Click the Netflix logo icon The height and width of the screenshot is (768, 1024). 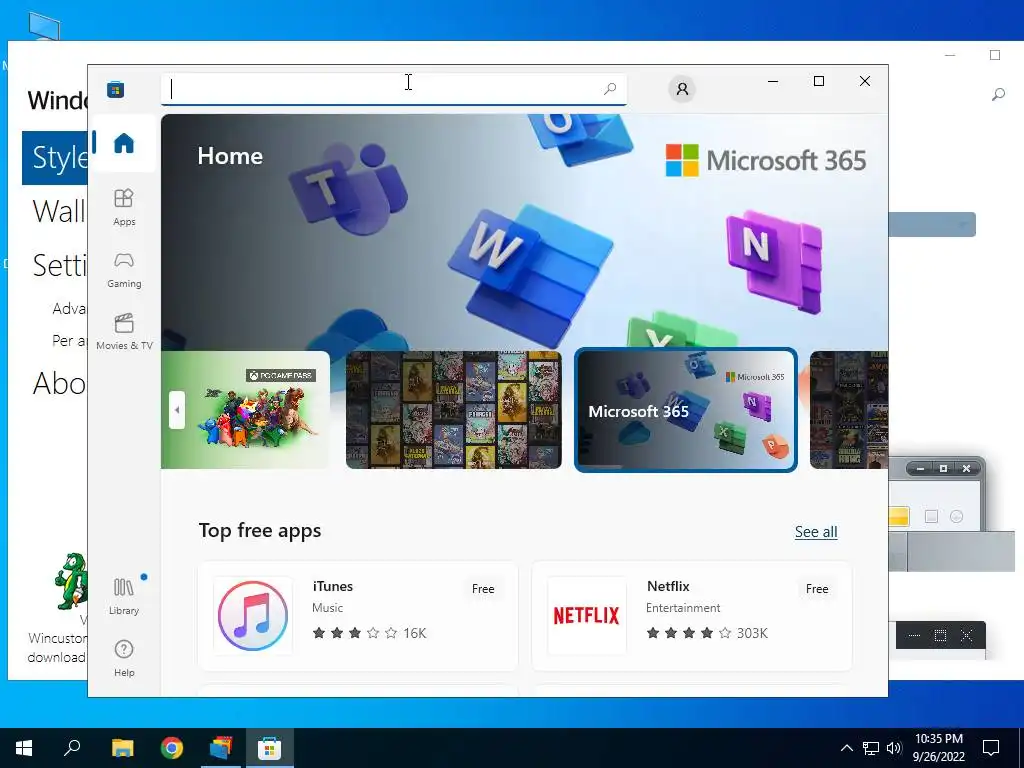586,616
